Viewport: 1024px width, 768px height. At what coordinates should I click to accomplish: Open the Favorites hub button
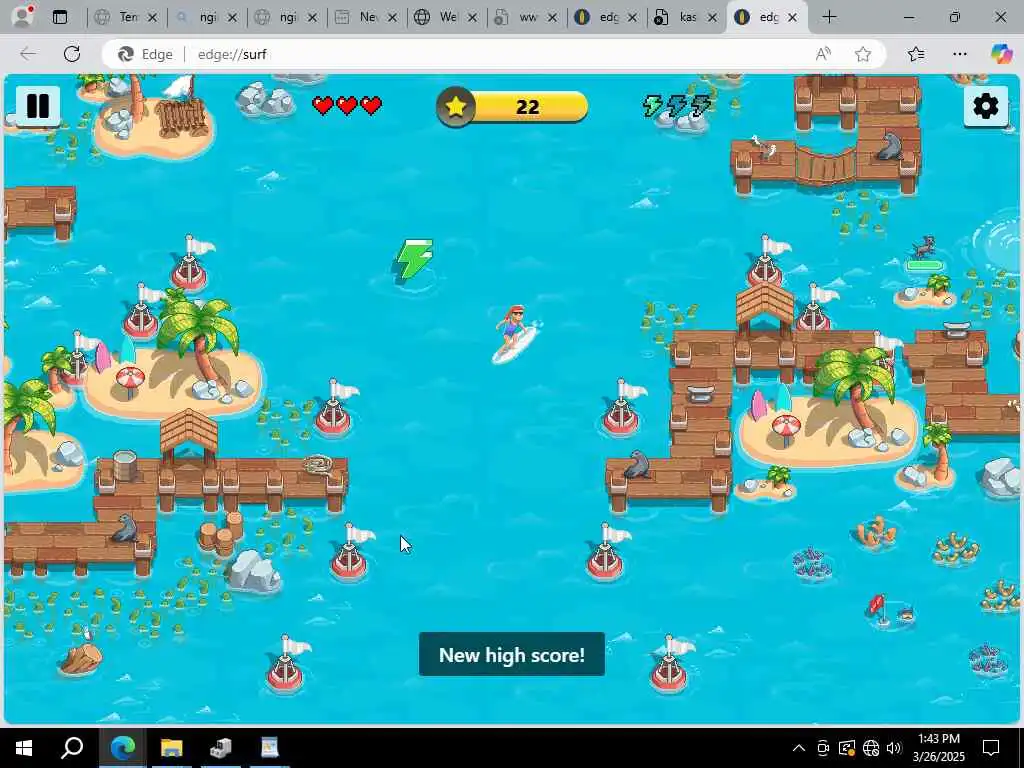click(916, 54)
